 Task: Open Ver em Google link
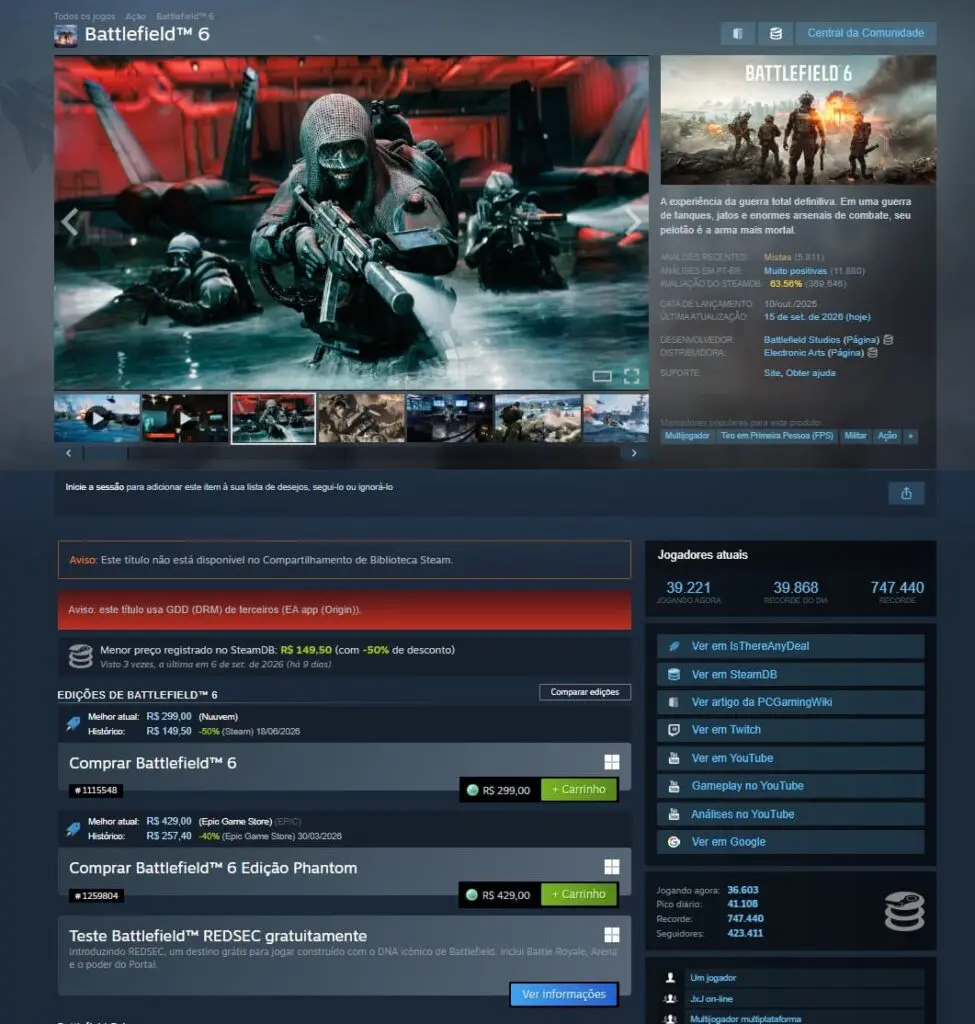790,842
